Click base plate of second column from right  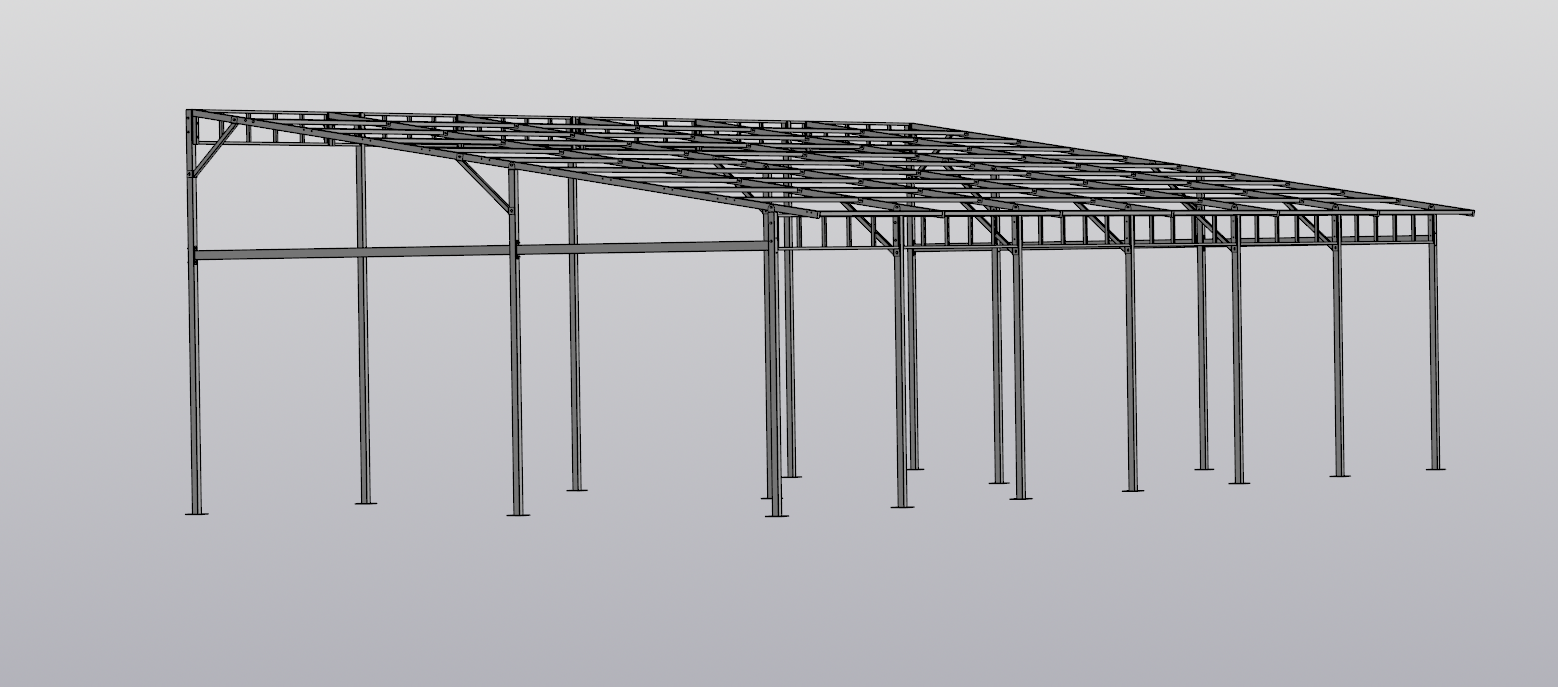[1340, 475]
